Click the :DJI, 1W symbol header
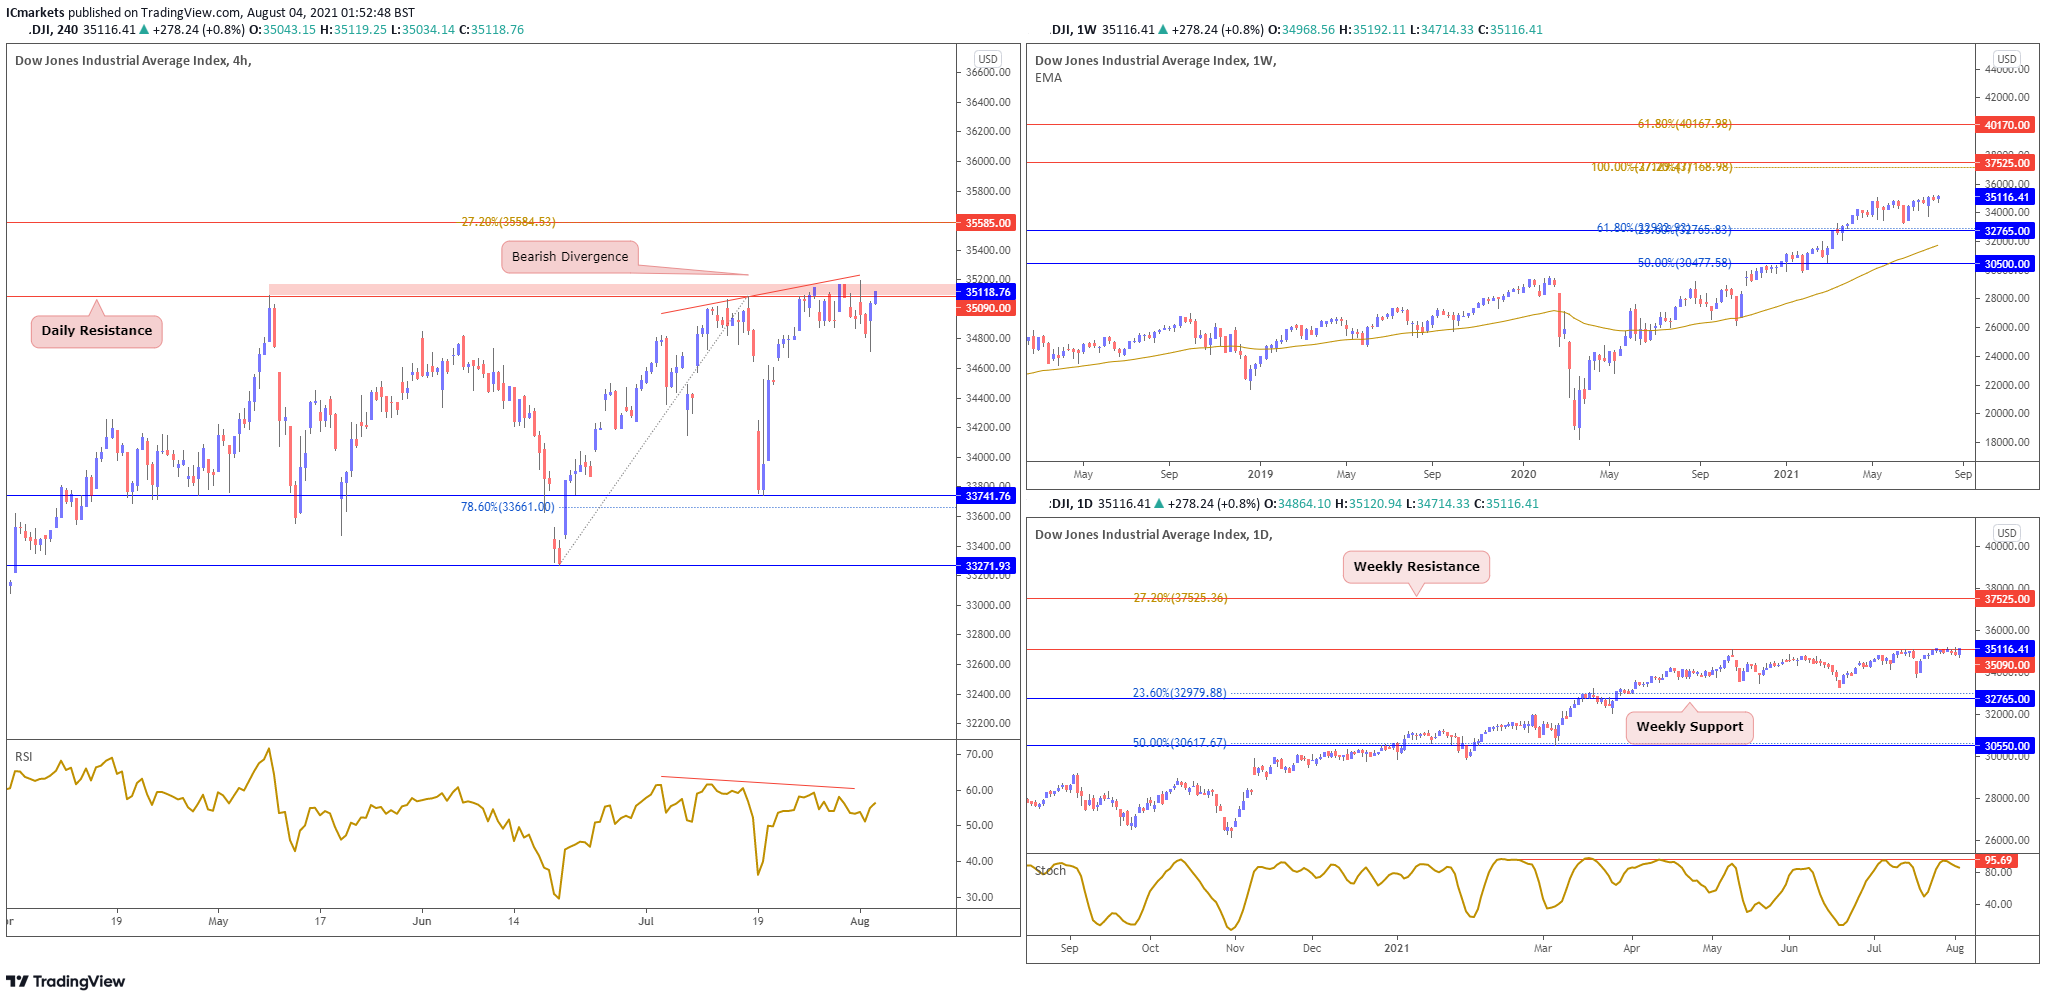This screenshot has width=2046, height=1000. click(1073, 30)
